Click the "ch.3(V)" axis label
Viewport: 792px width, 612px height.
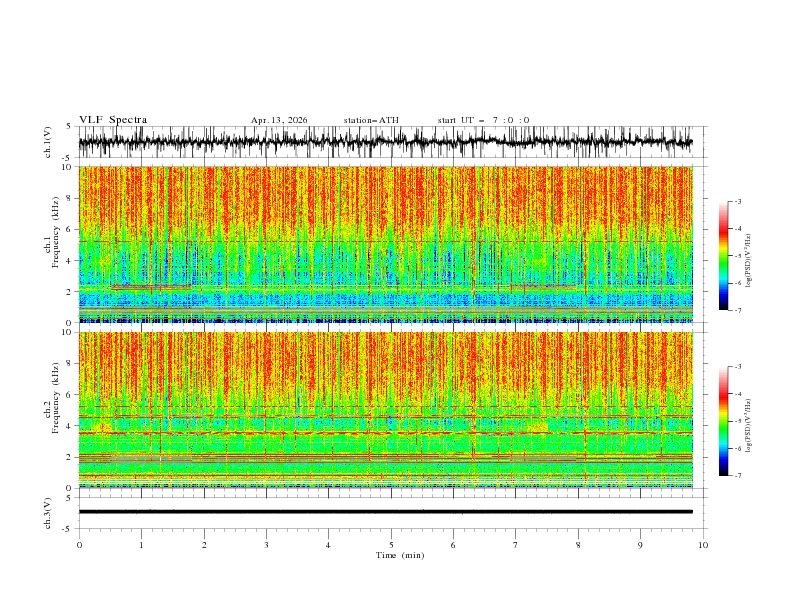tap(48, 513)
